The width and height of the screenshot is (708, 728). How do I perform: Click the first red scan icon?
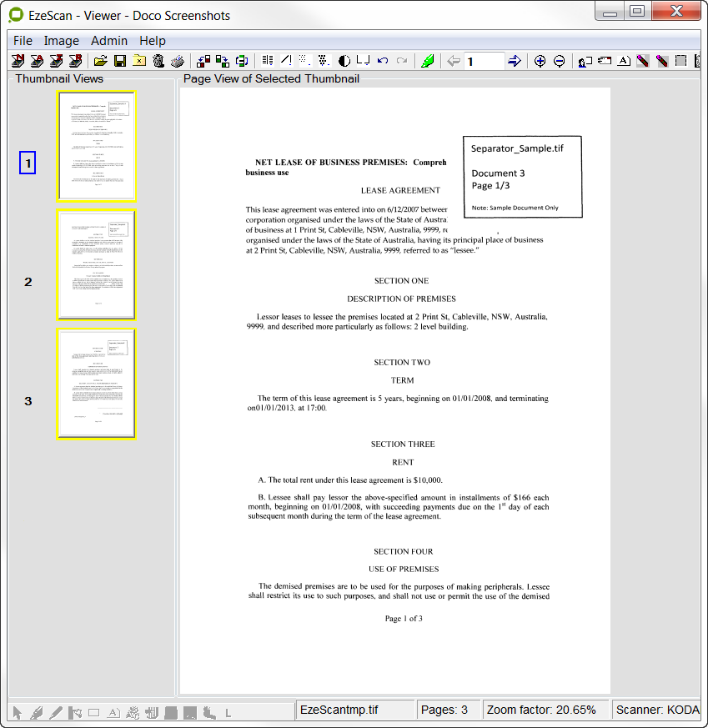click(x=18, y=61)
